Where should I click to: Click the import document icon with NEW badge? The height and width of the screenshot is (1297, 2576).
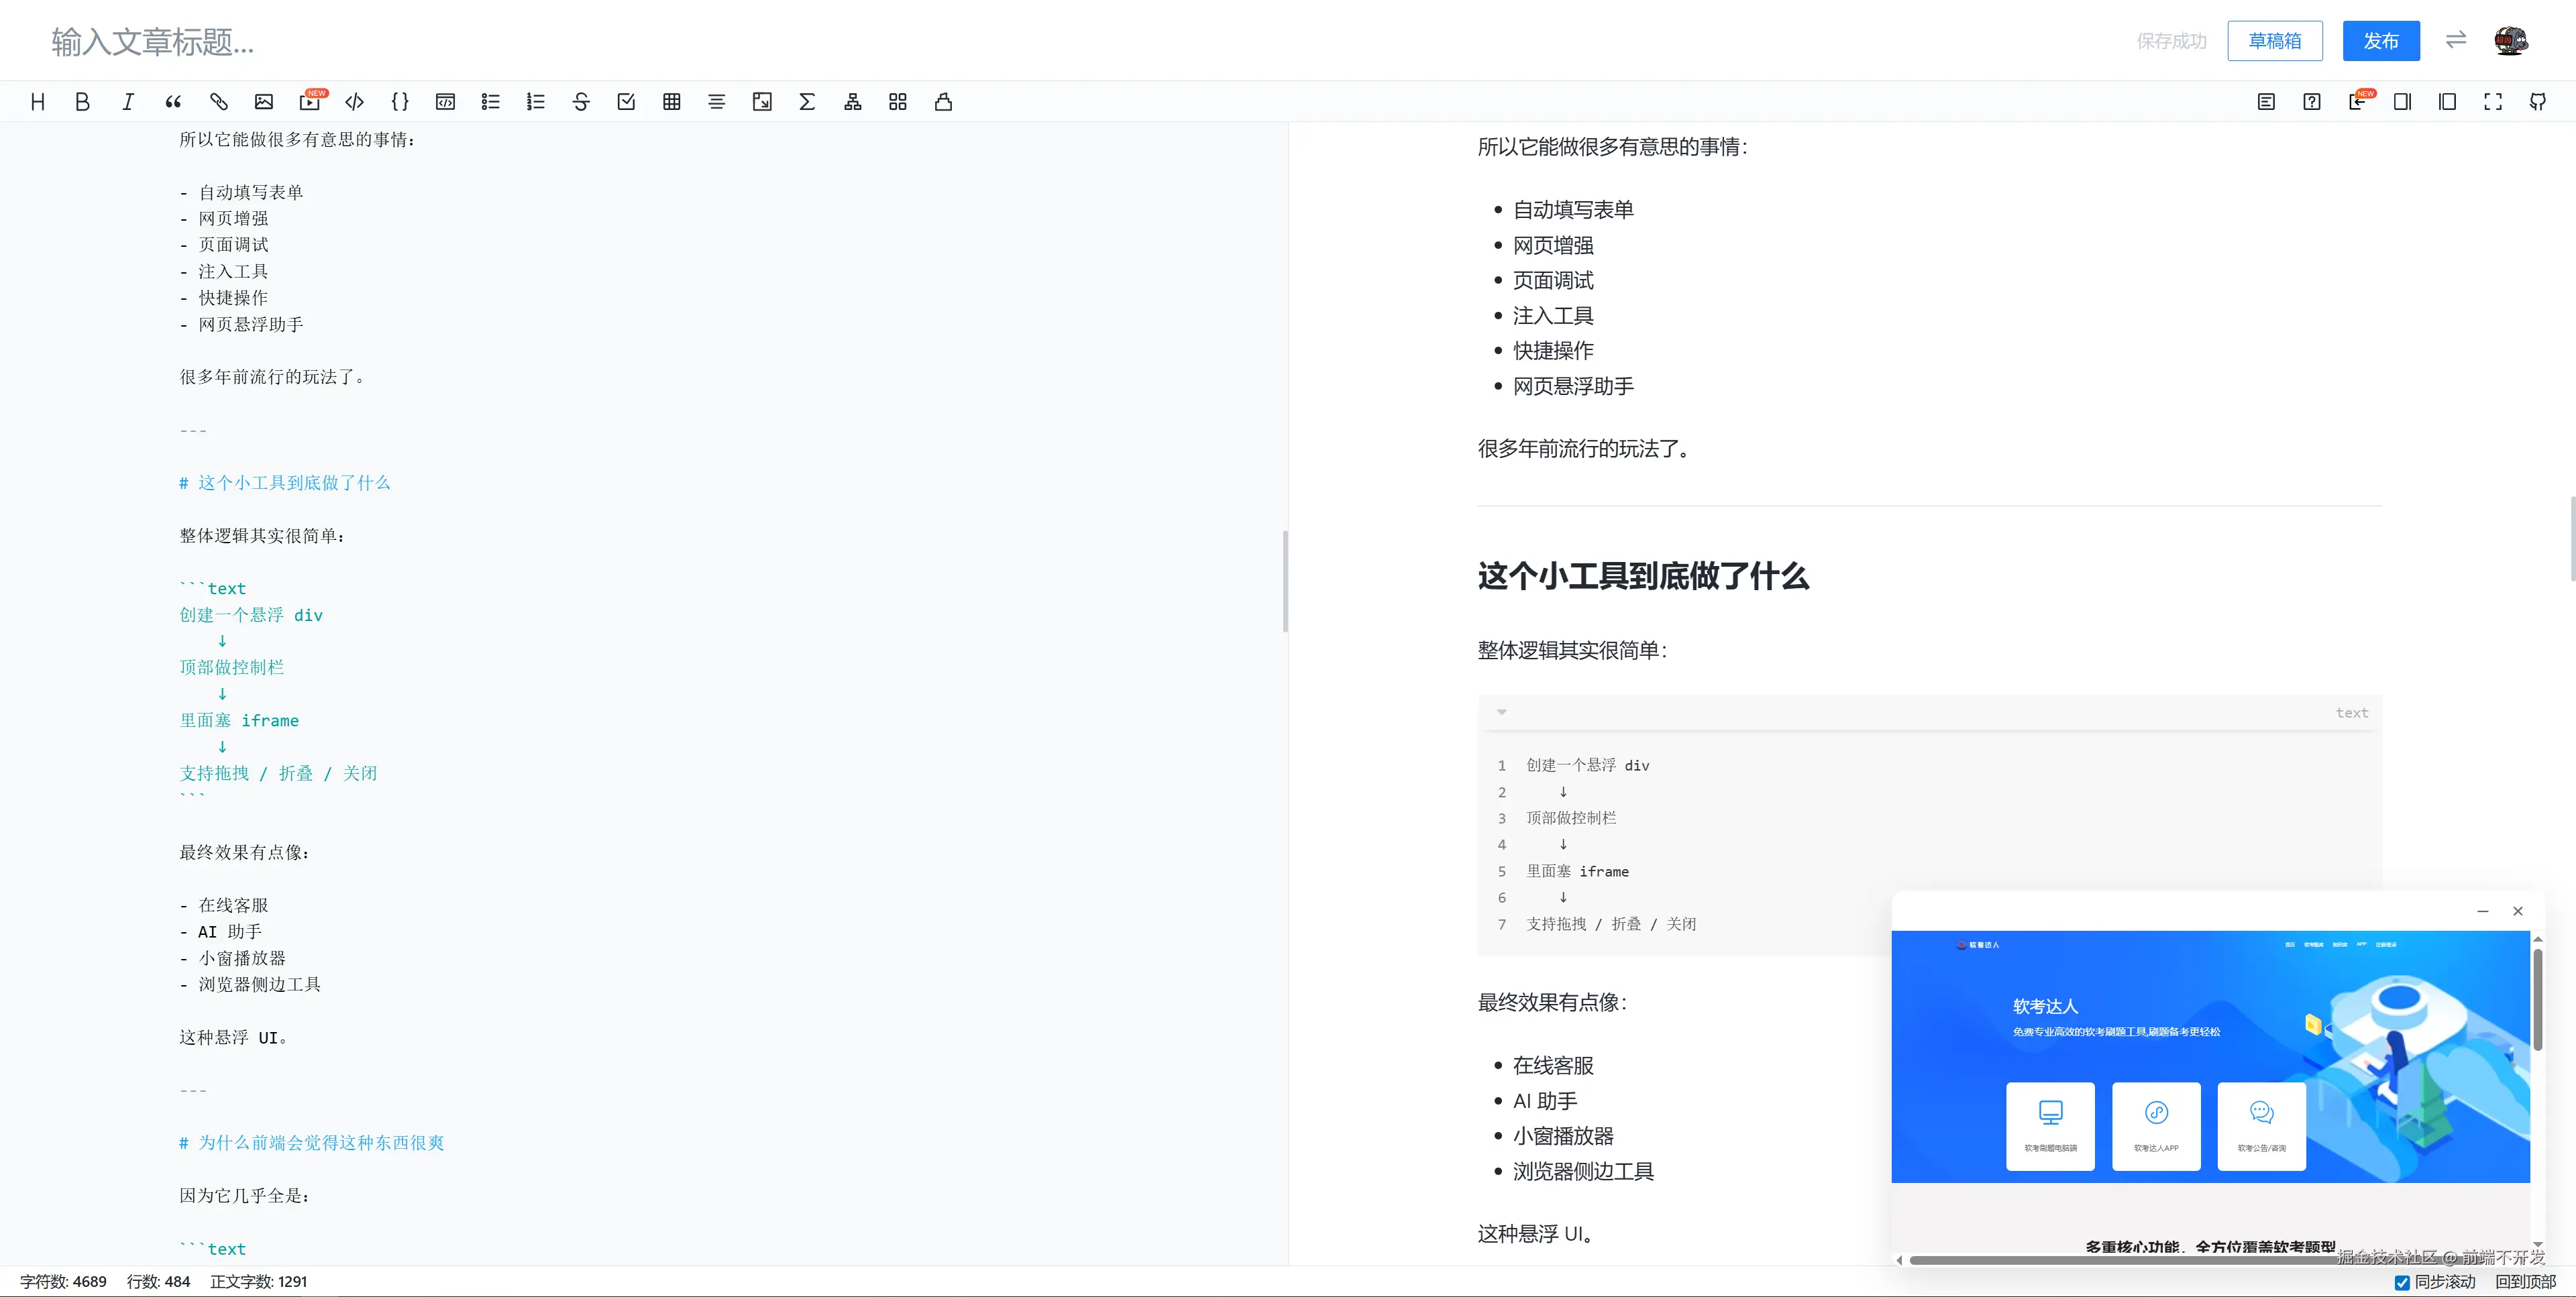[x=2359, y=101]
